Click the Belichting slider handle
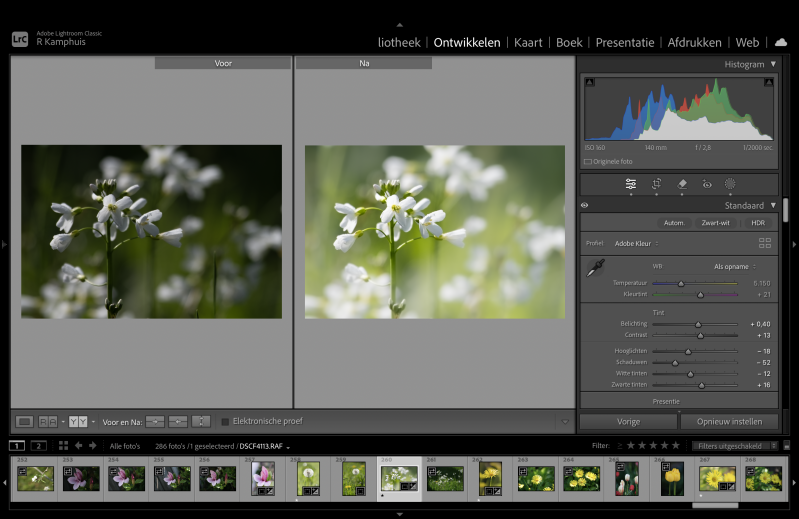The image size is (799, 519). point(699,324)
